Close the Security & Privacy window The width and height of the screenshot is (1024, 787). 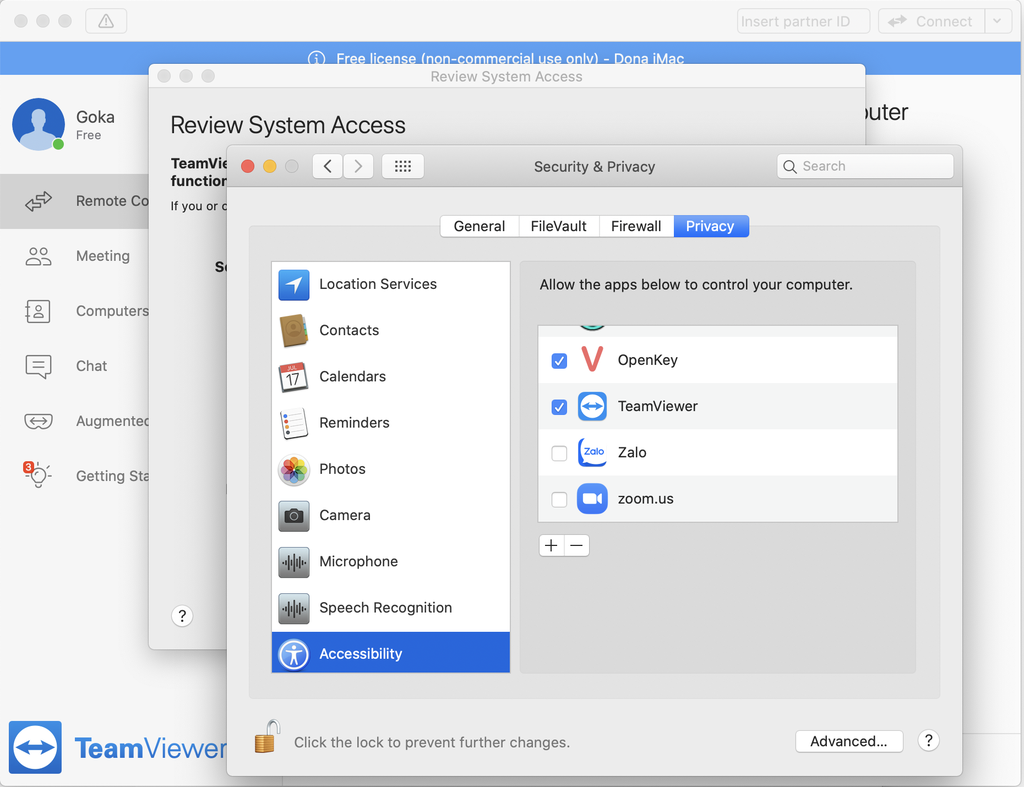[x=248, y=166]
